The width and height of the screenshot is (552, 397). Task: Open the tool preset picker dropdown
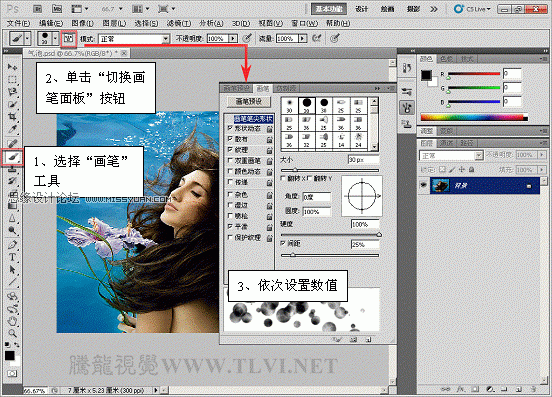tap(27, 38)
